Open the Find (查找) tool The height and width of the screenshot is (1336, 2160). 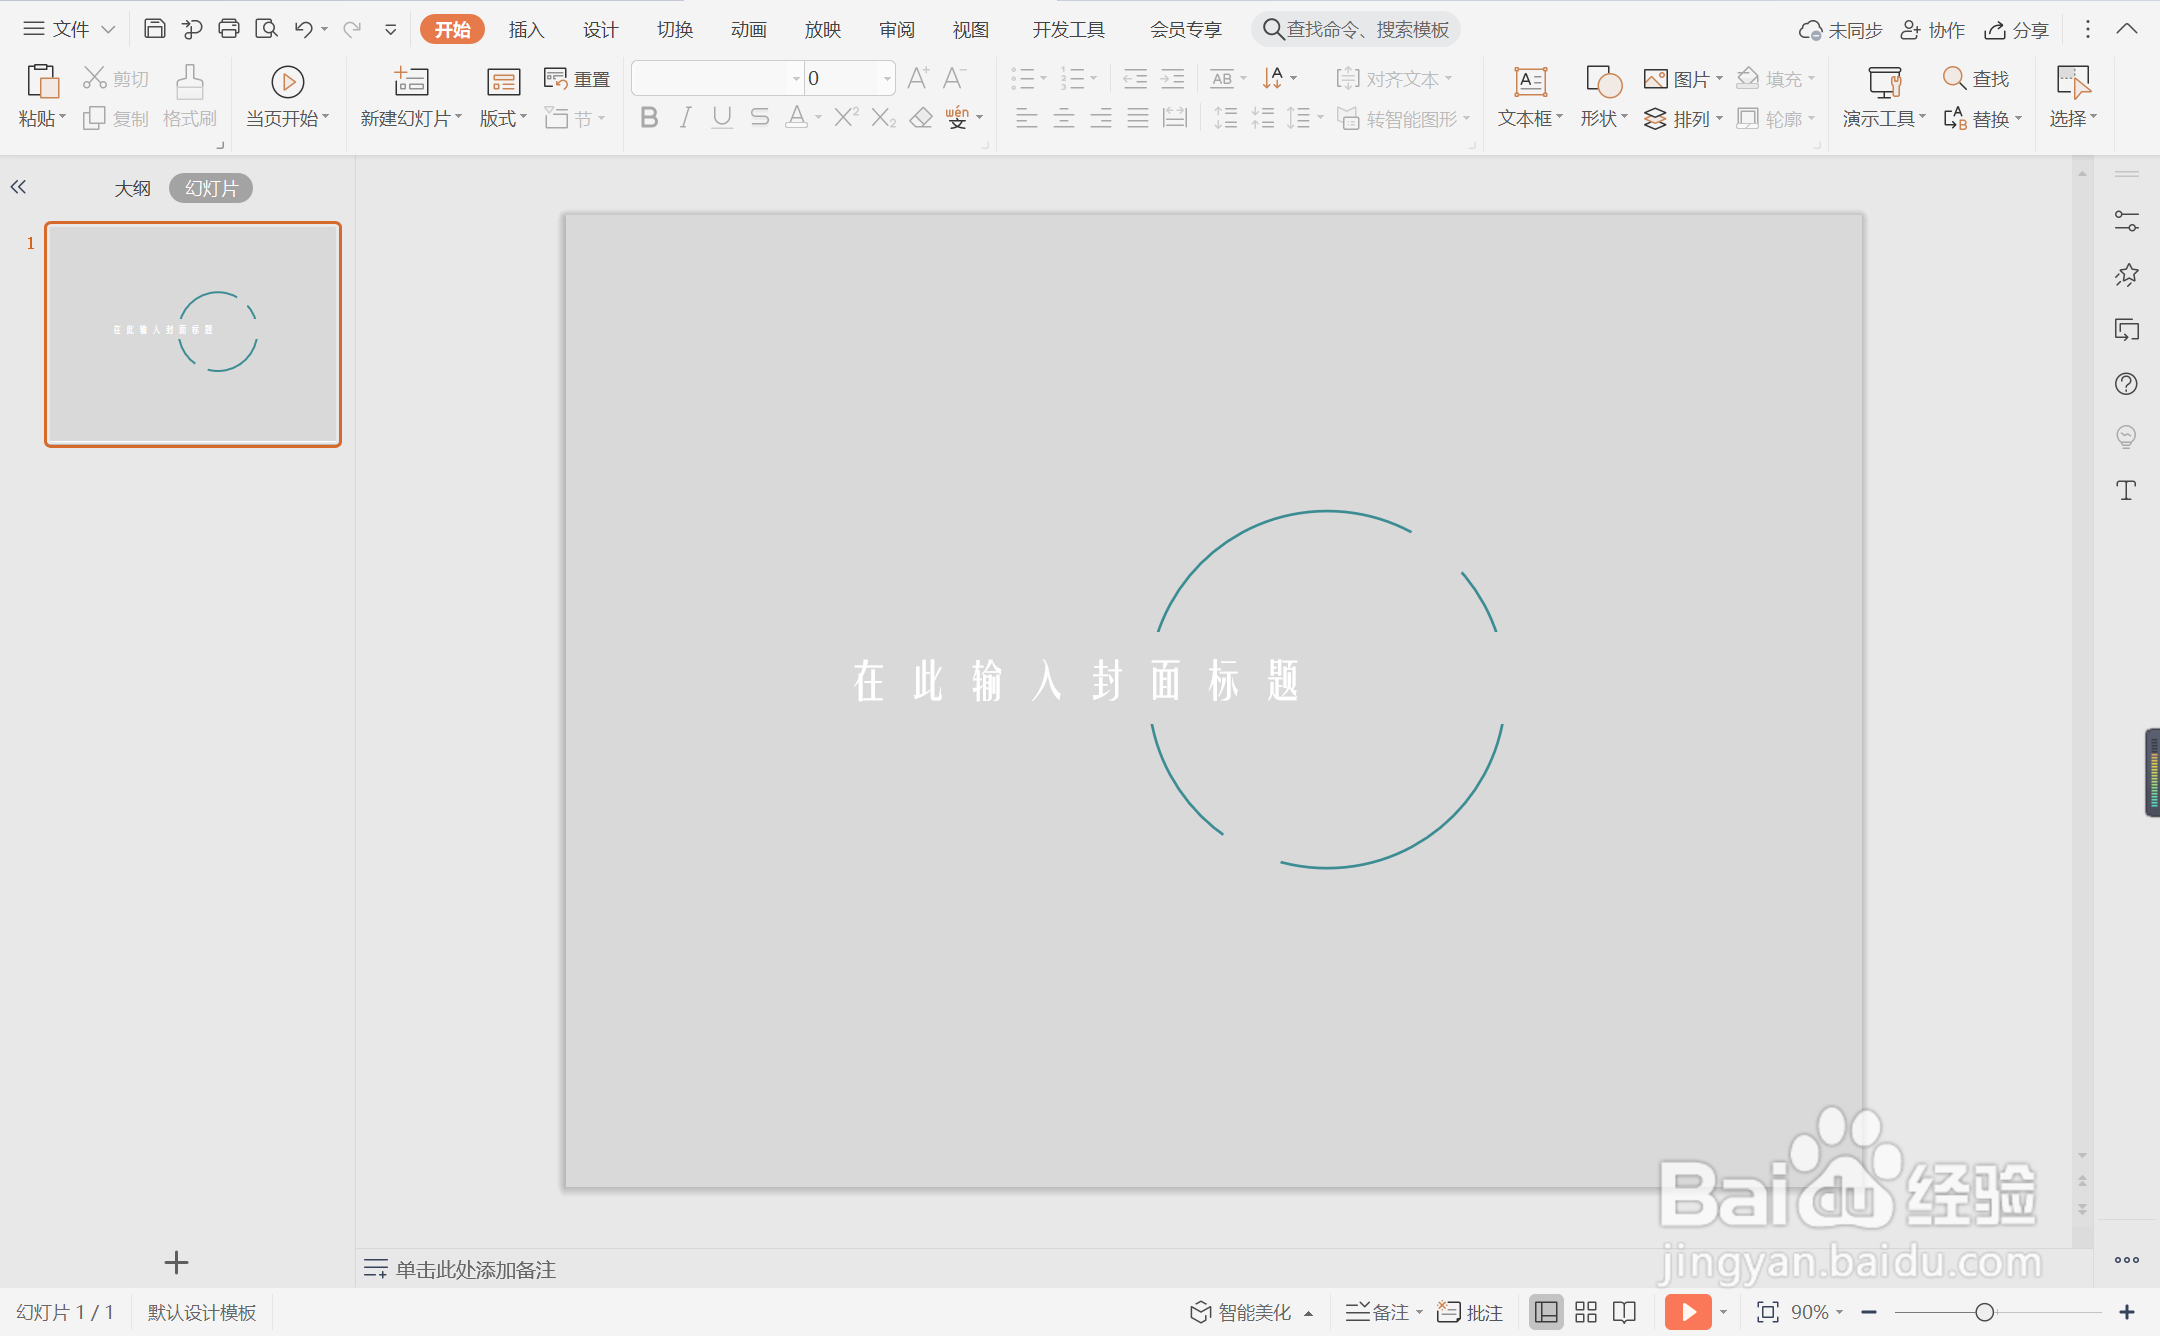tap(1976, 78)
